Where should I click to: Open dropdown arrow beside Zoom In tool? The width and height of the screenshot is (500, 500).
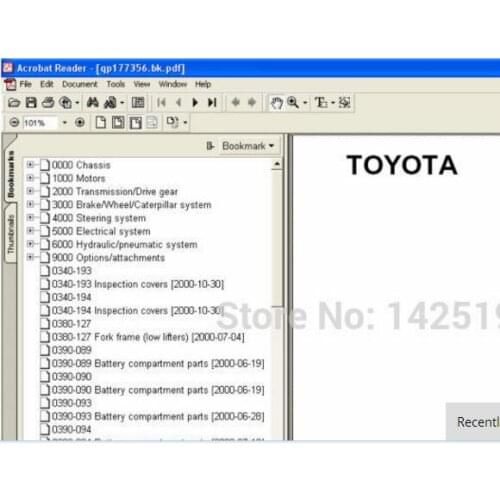point(305,103)
